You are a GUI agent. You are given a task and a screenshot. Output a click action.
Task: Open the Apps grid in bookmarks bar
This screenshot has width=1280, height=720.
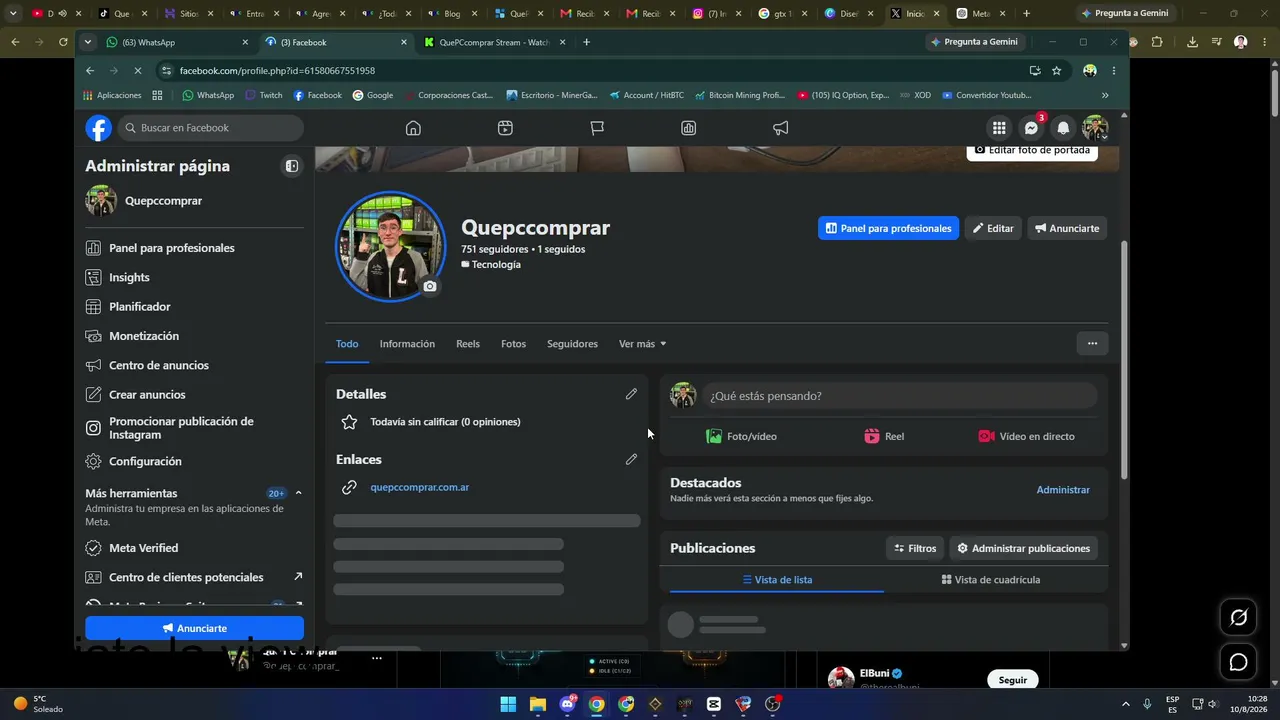tap(157, 95)
